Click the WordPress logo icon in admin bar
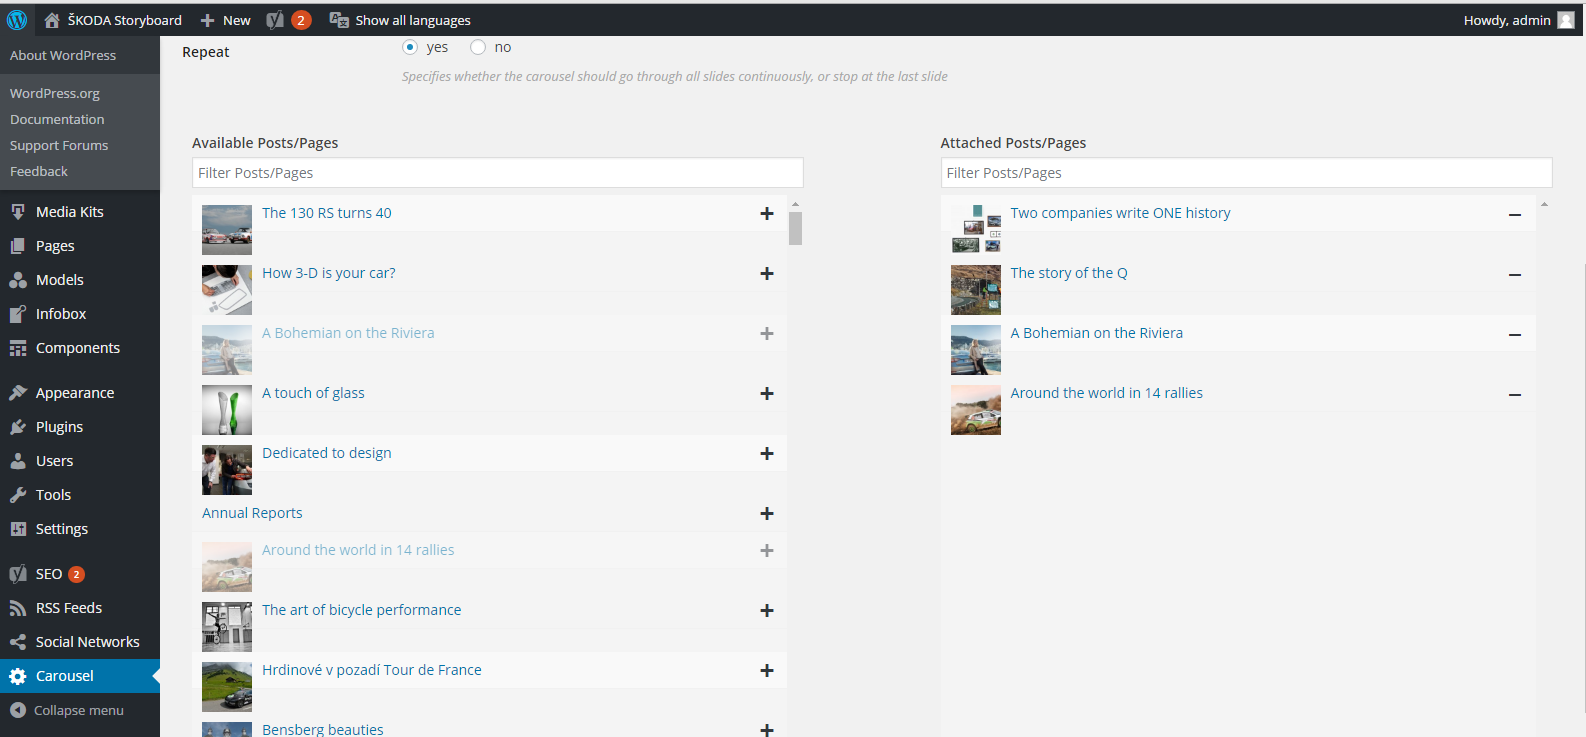This screenshot has width=1586, height=737. pos(17,20)
